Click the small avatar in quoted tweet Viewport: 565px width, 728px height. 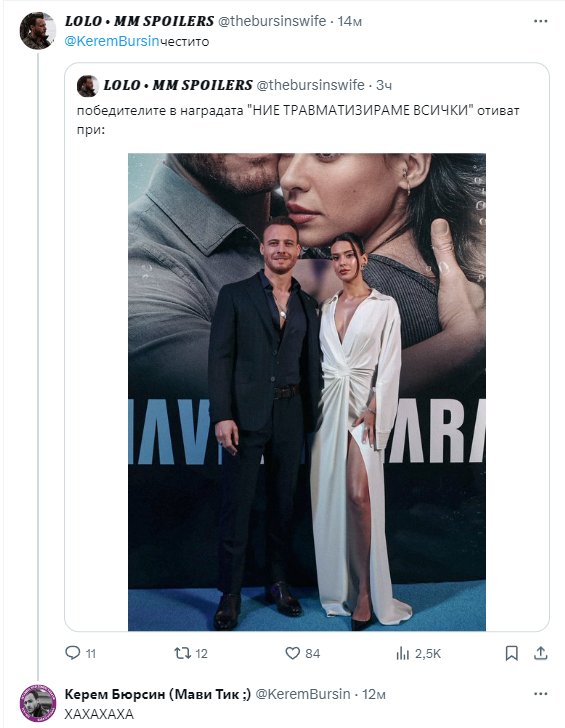[x=87, y=85]
